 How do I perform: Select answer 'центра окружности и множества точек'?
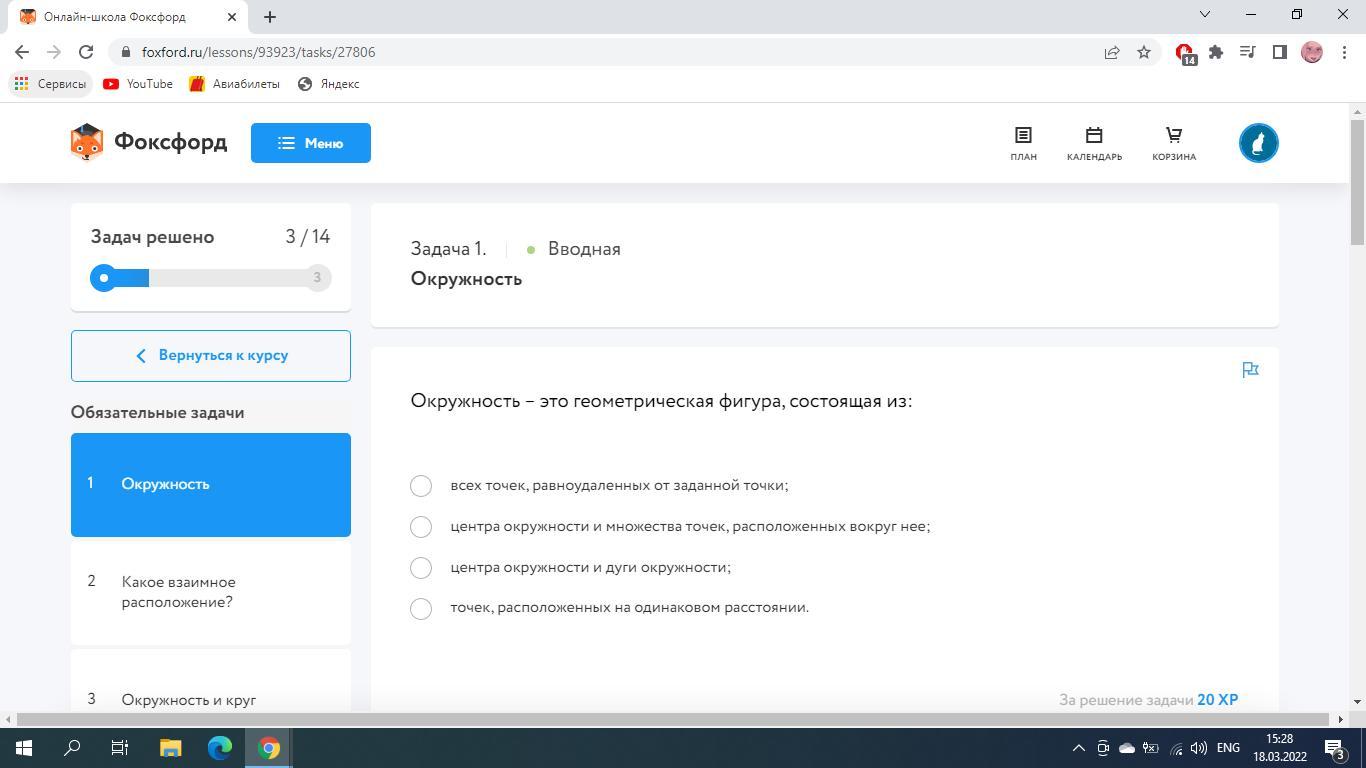pyautogui.click(x=421, y=527)
